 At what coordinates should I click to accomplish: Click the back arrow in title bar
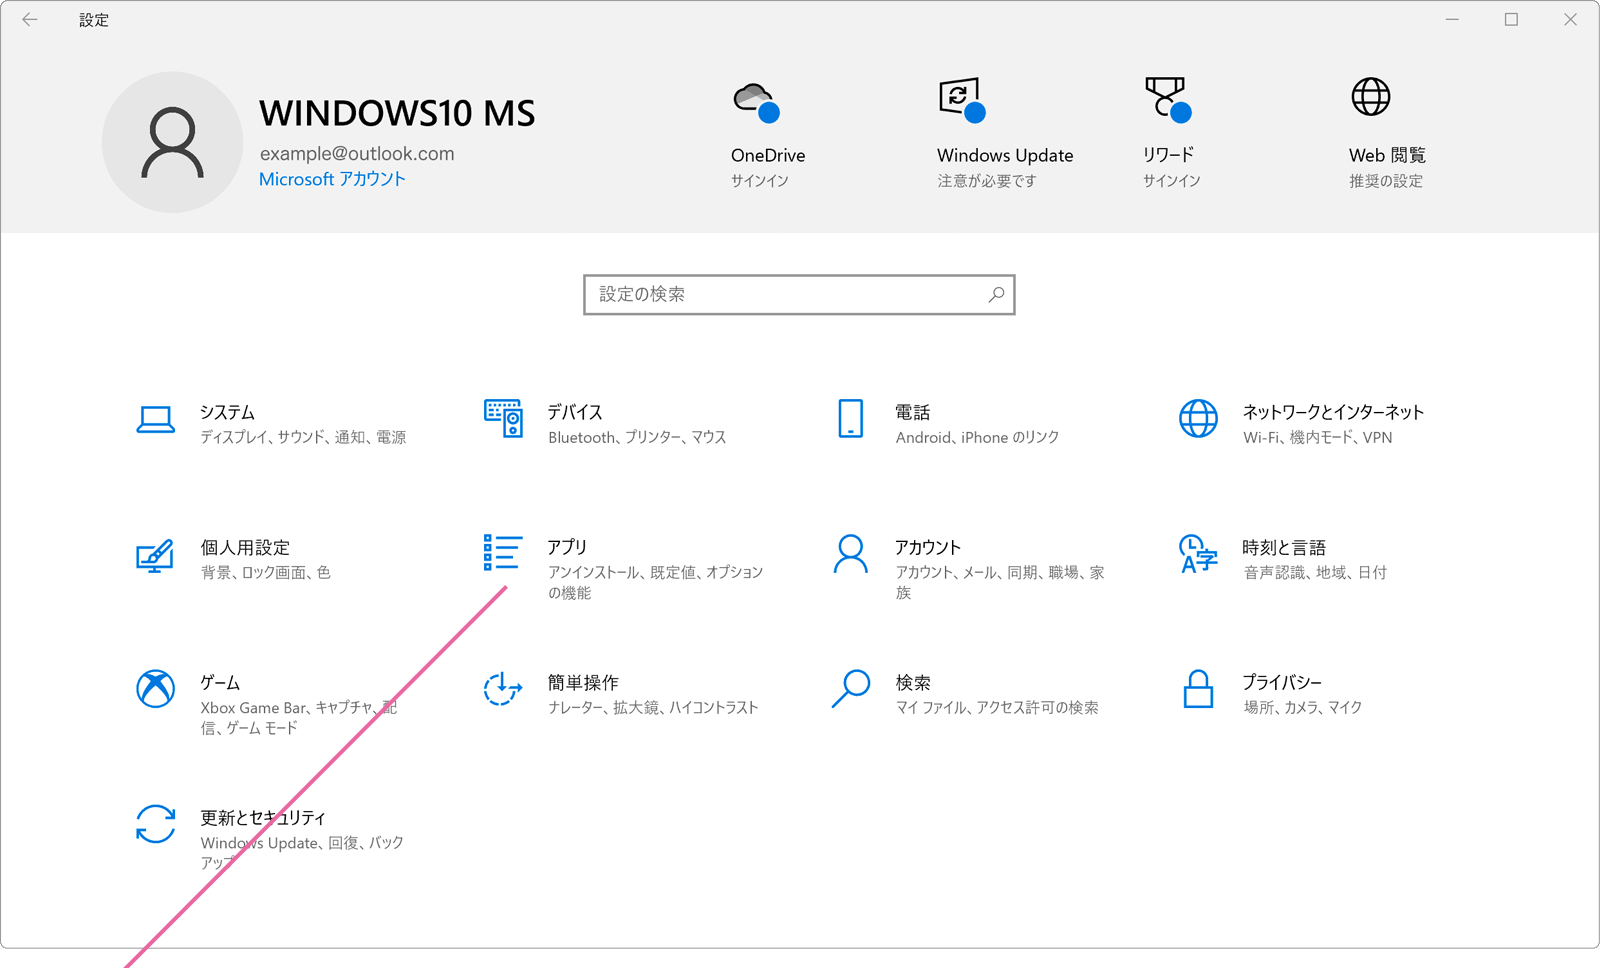[30, 19]
